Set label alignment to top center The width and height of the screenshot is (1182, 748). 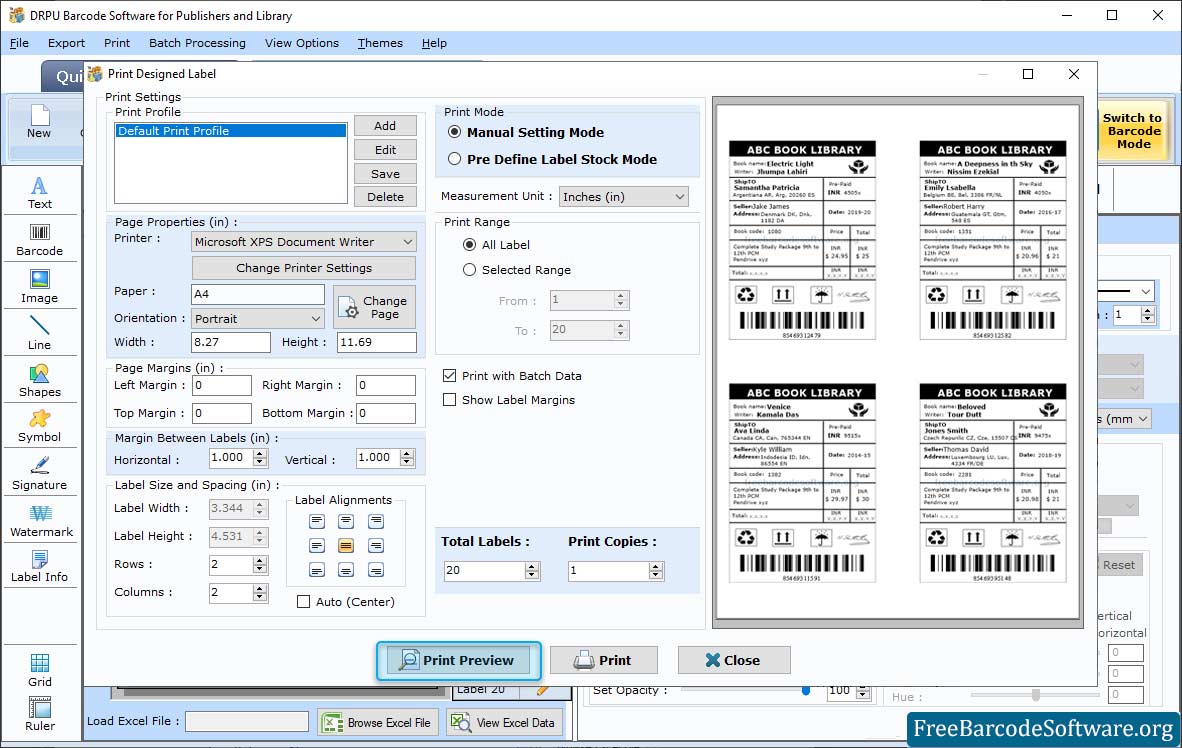(x=346, y=521)
